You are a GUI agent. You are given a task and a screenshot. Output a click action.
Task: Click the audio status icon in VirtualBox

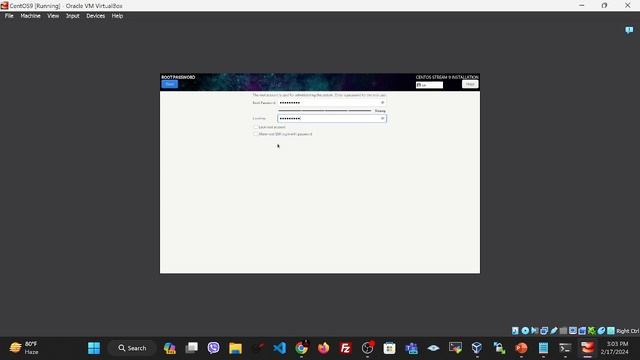(534, 331)
